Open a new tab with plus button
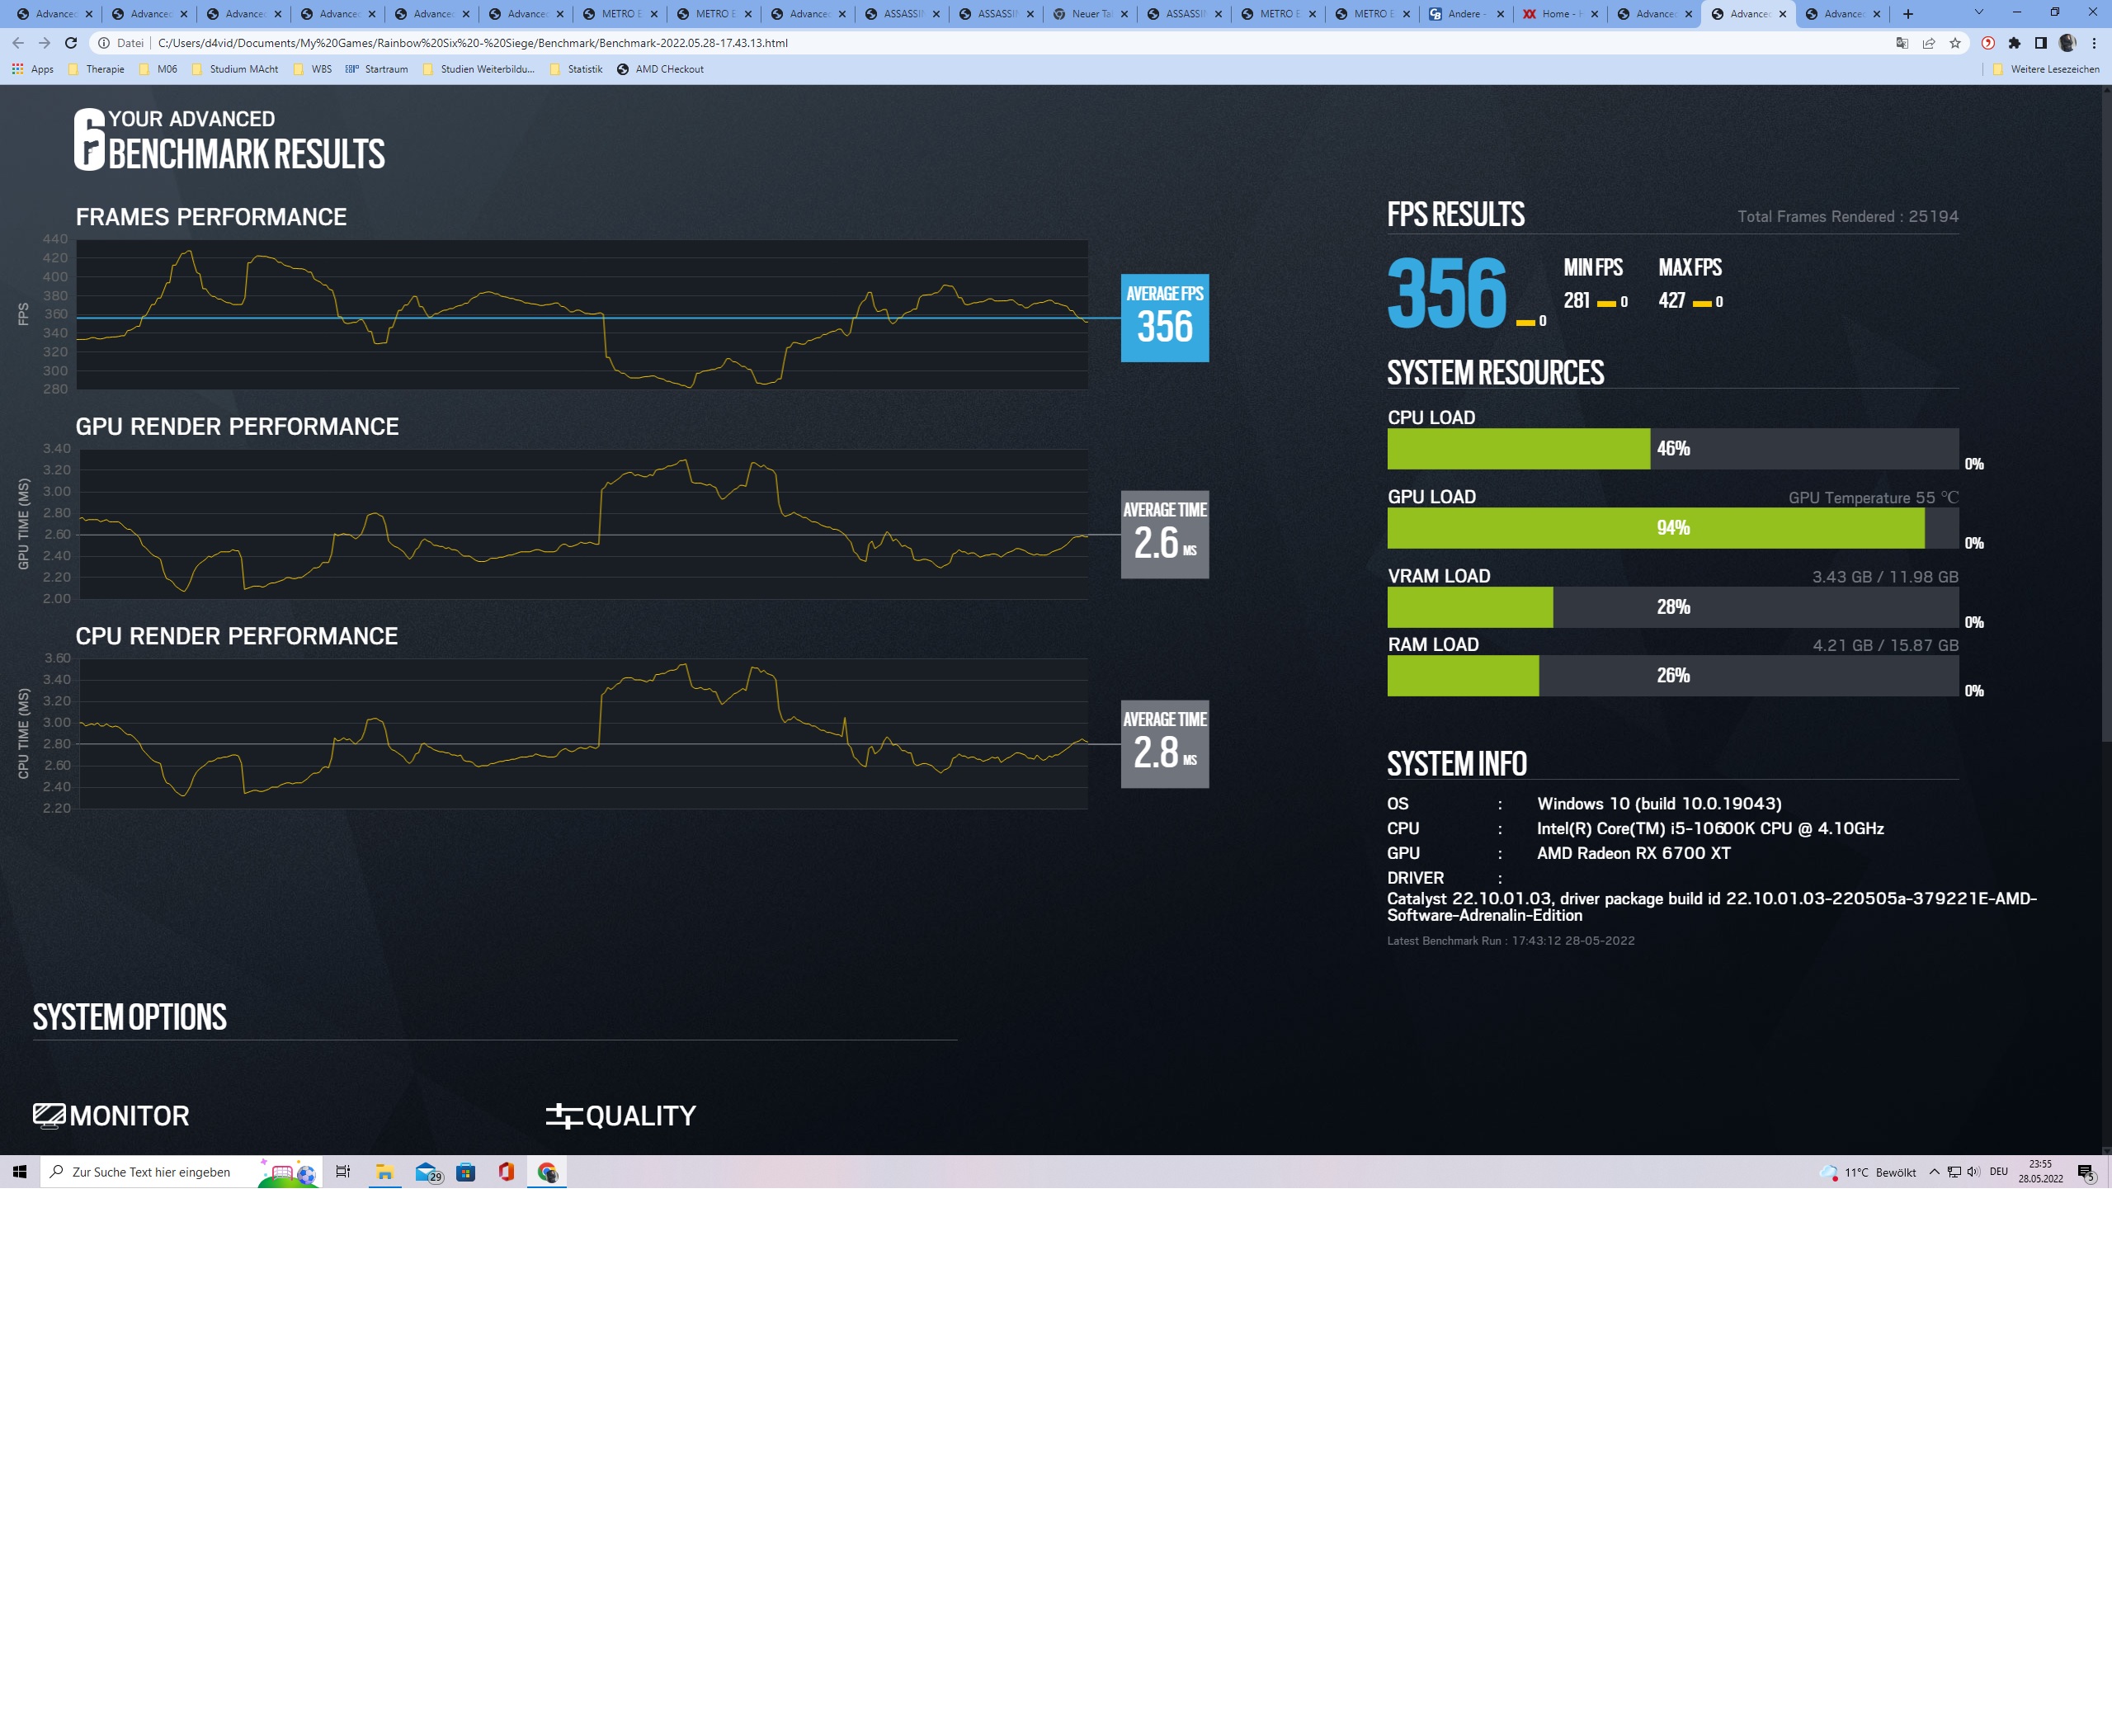This screenshot has height=1736, width=2112. click(1908, 14)
